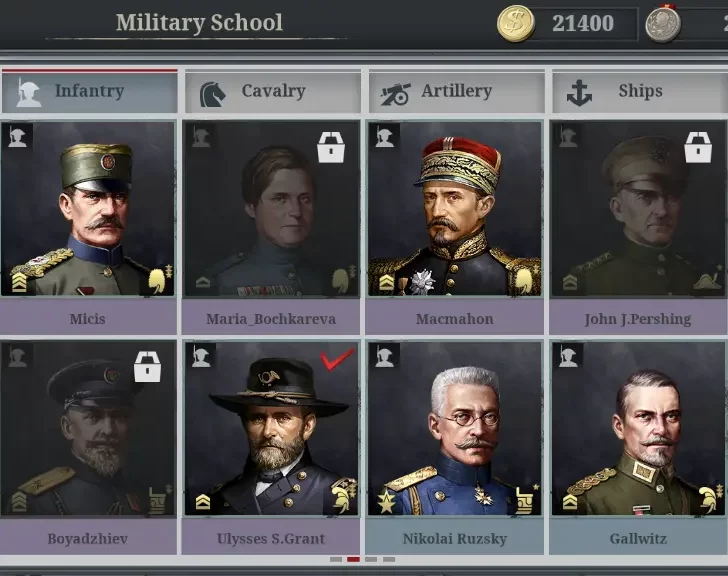Click the gold star rank on Nikolai Ruzsky
Viewport: 728px width, 576px height.
pyautogui.click(x=386, y=503)
